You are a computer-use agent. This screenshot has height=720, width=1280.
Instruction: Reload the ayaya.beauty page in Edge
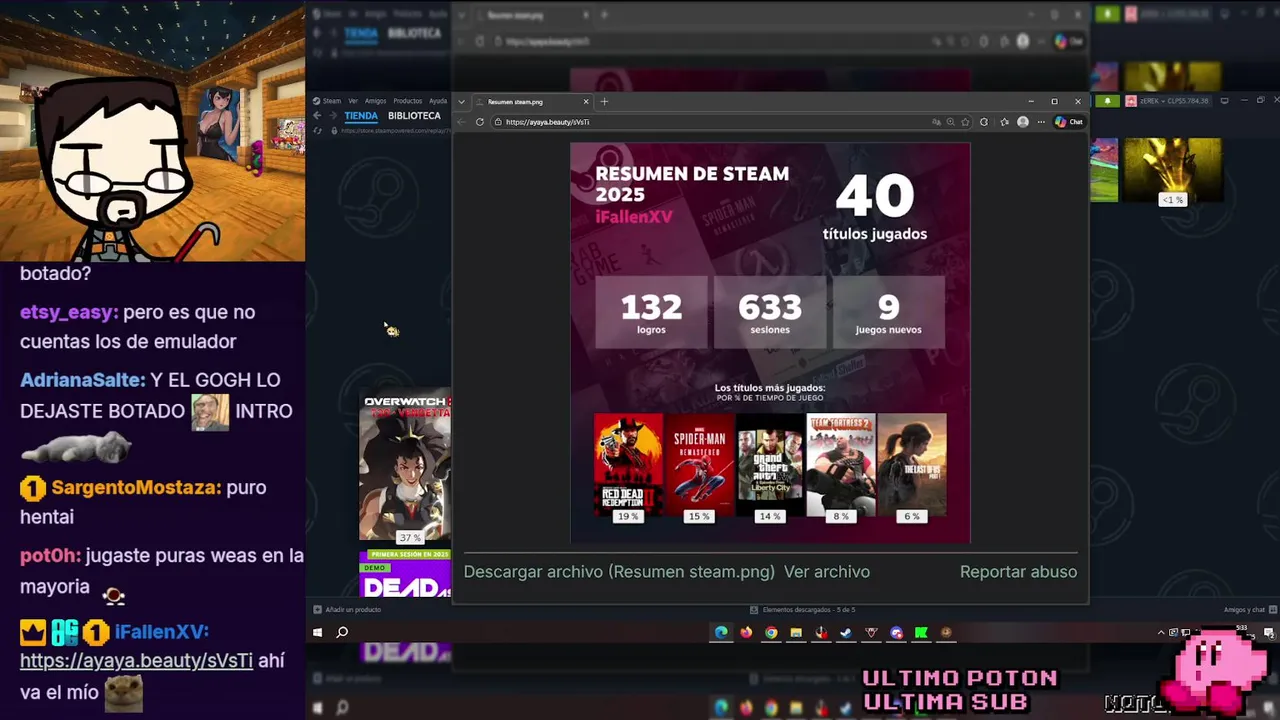(x=480, y=122)
